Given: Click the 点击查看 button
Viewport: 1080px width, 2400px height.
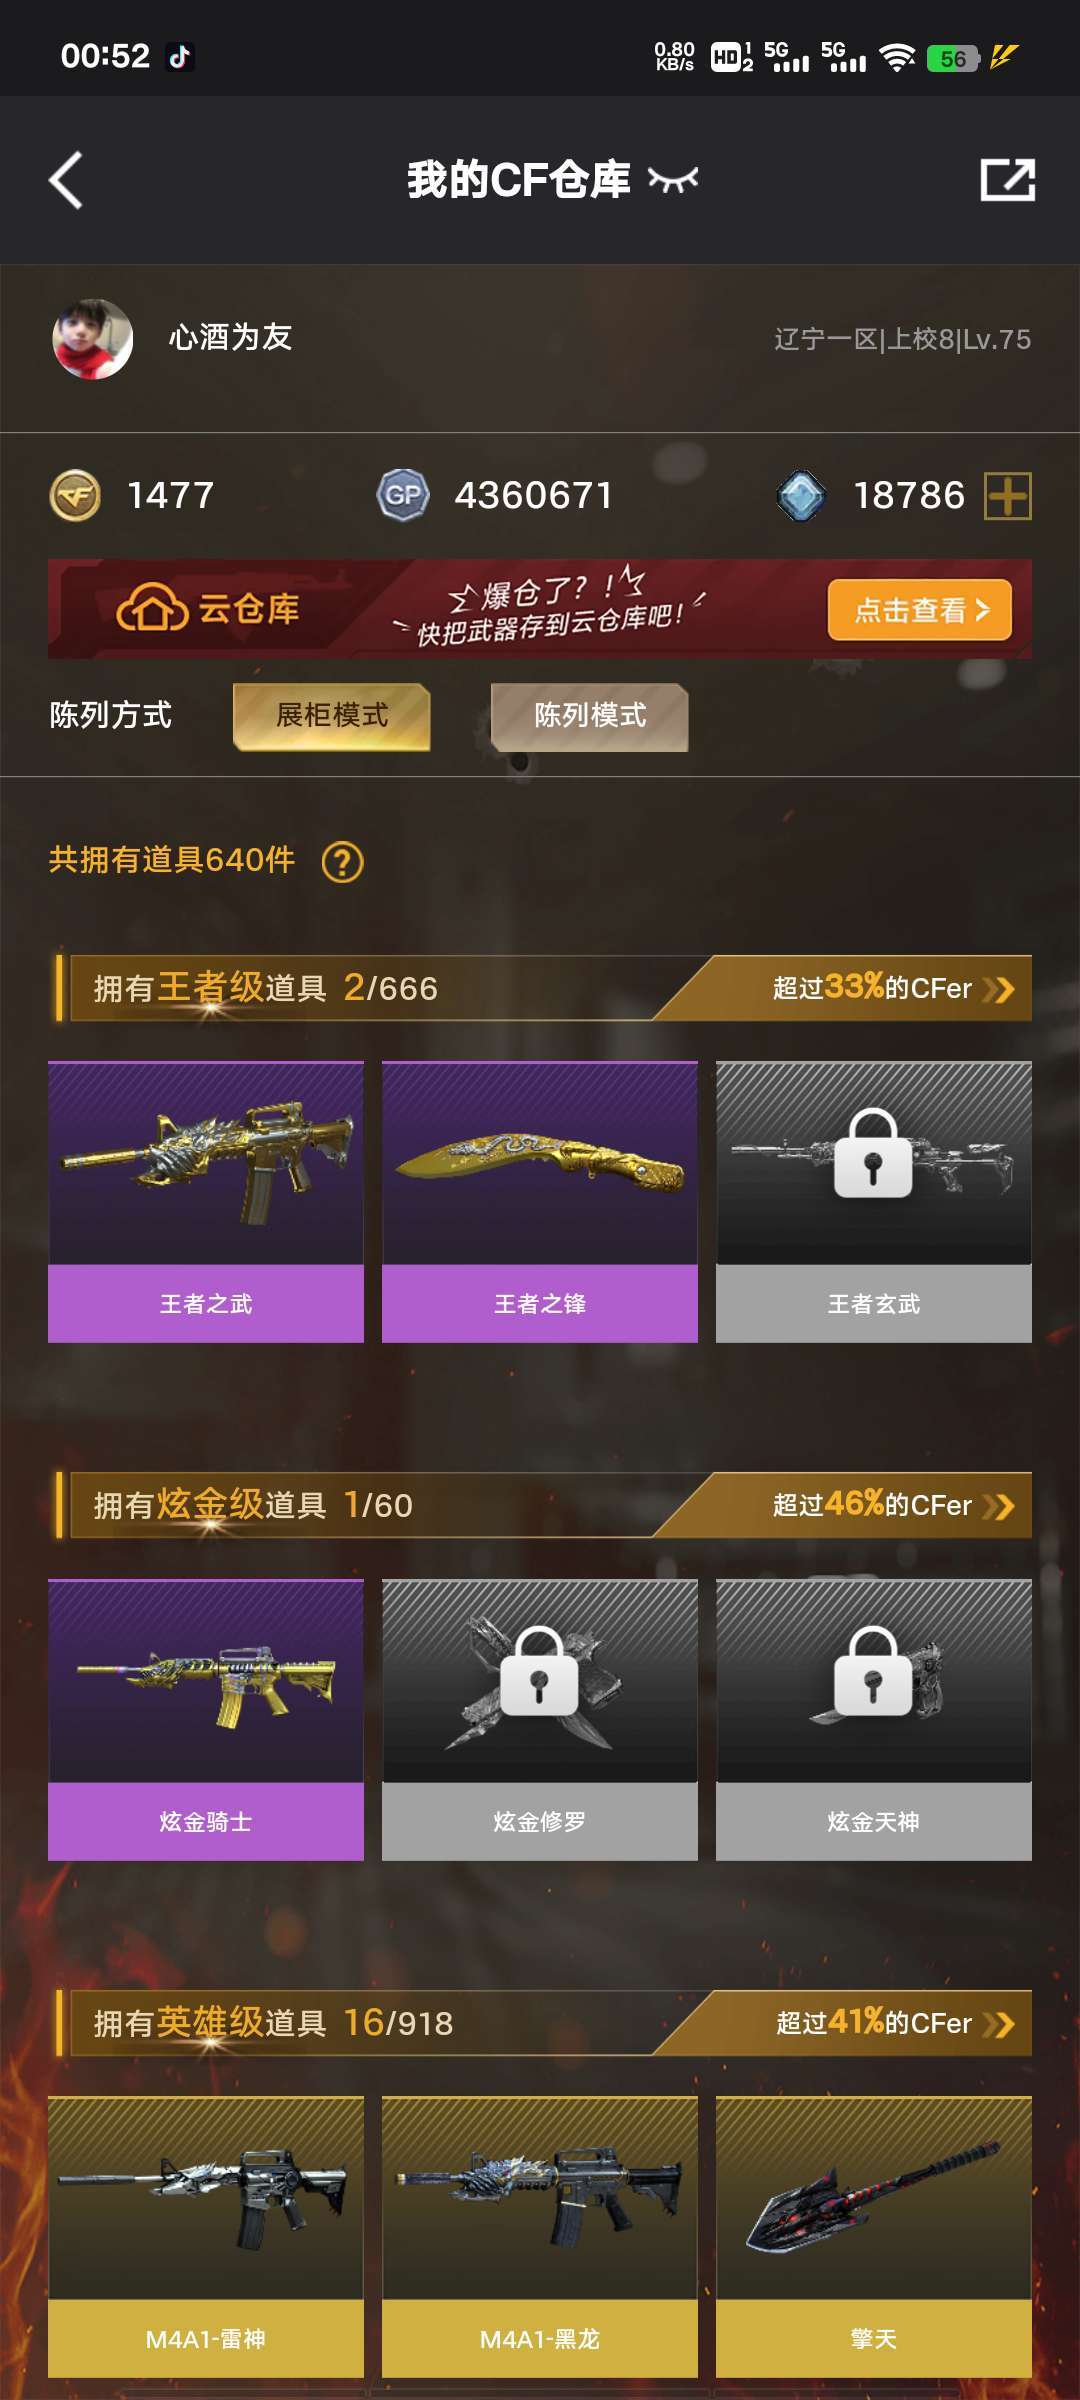Looking at the screenshot, I should click(920, 610).
